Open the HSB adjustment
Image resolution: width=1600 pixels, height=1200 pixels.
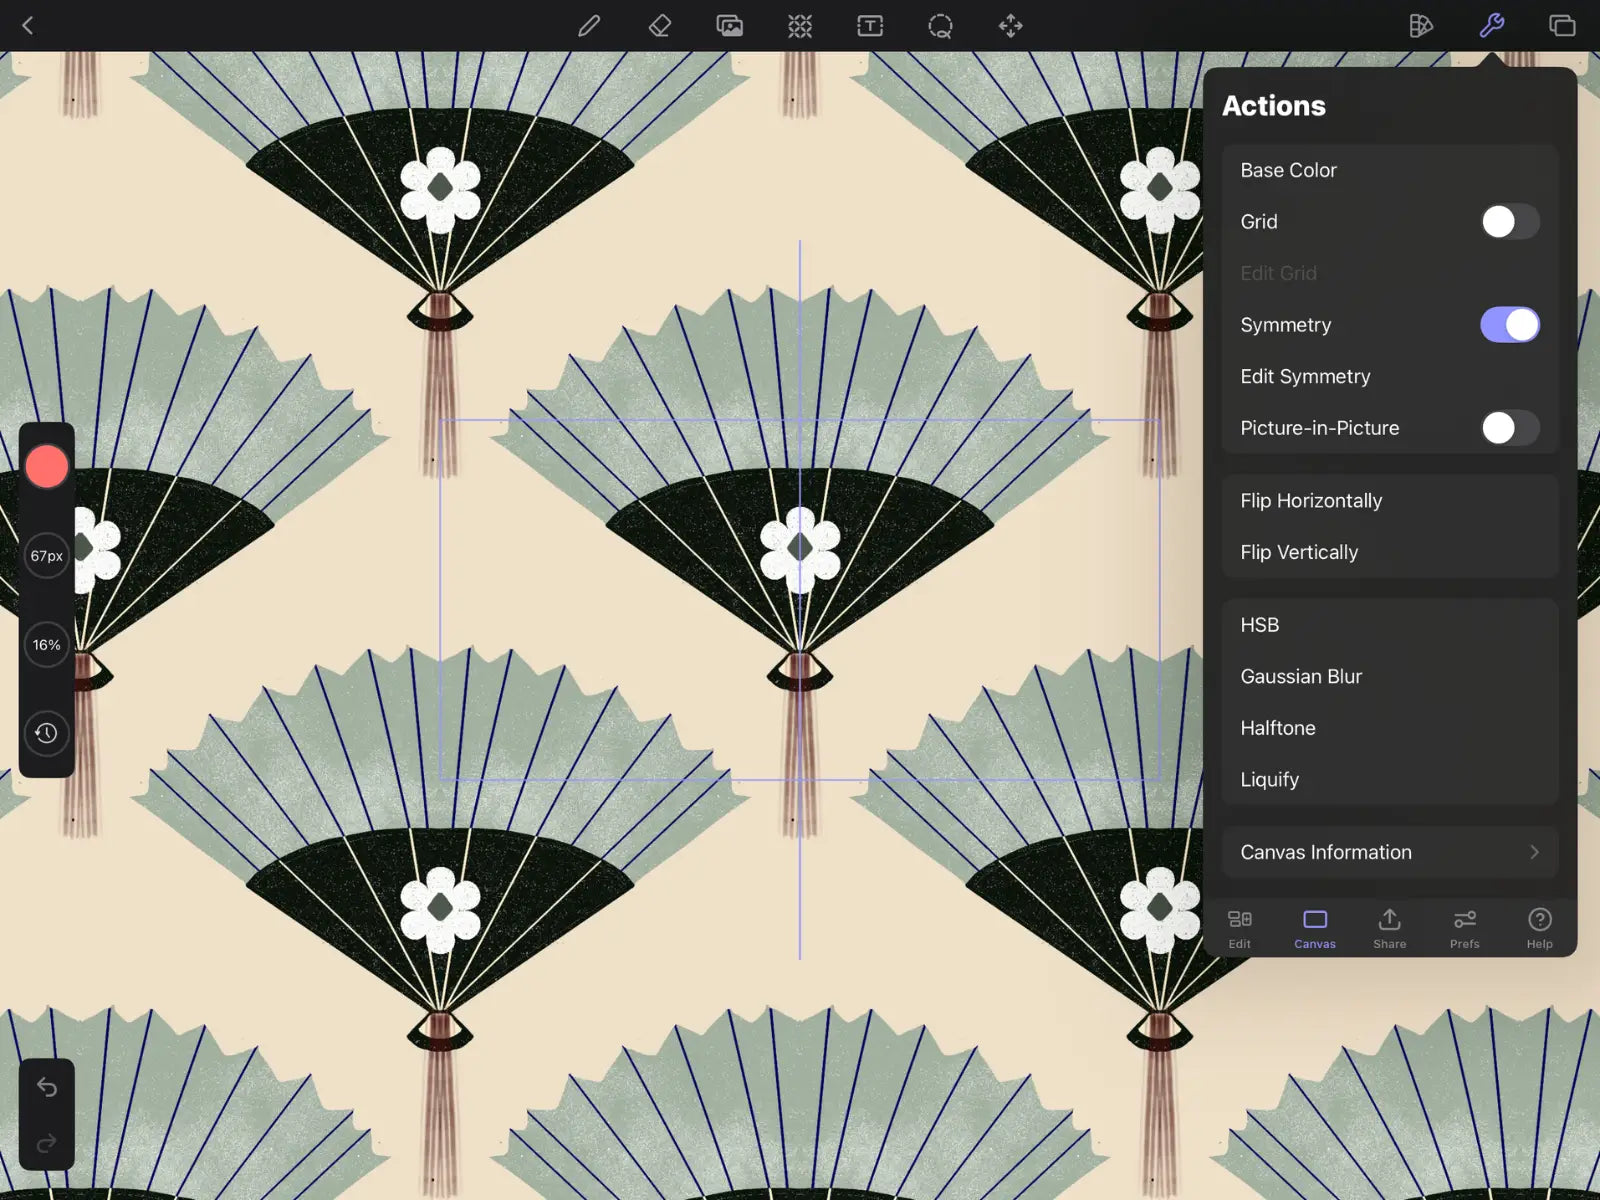pos(1390,625)
